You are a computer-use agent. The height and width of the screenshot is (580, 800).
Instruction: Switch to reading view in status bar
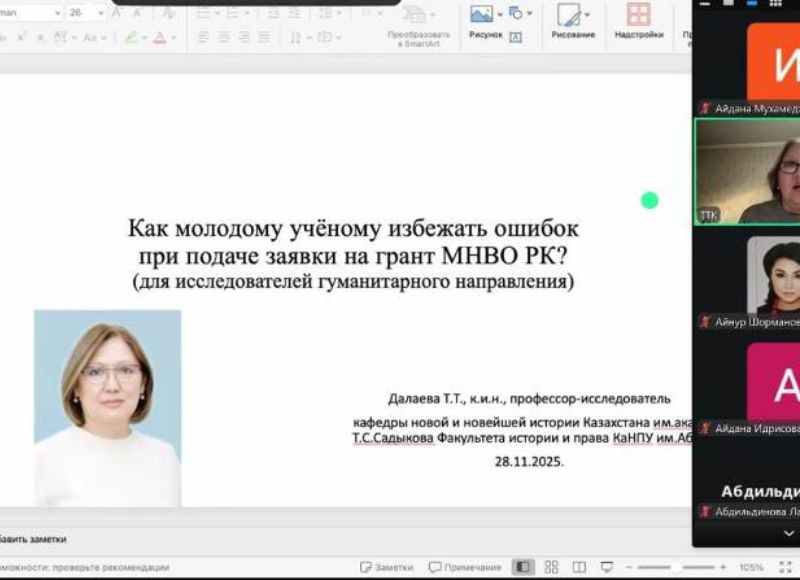(x=578, y=567)
